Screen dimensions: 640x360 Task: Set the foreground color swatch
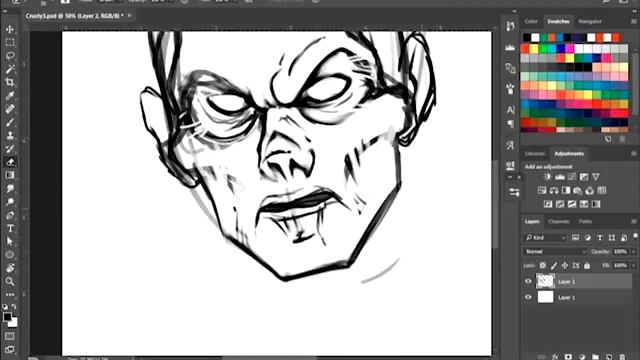[7, 316]
